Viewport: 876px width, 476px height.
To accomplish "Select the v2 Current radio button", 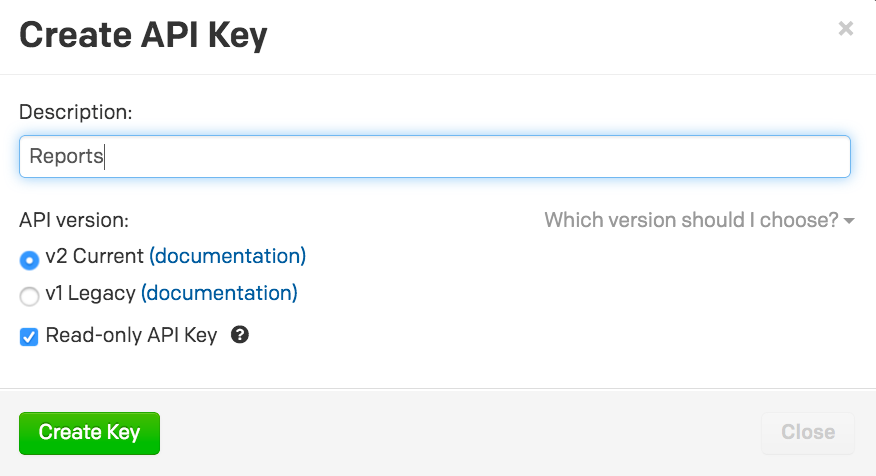I will pyautogui.click(x=29, y=260).
